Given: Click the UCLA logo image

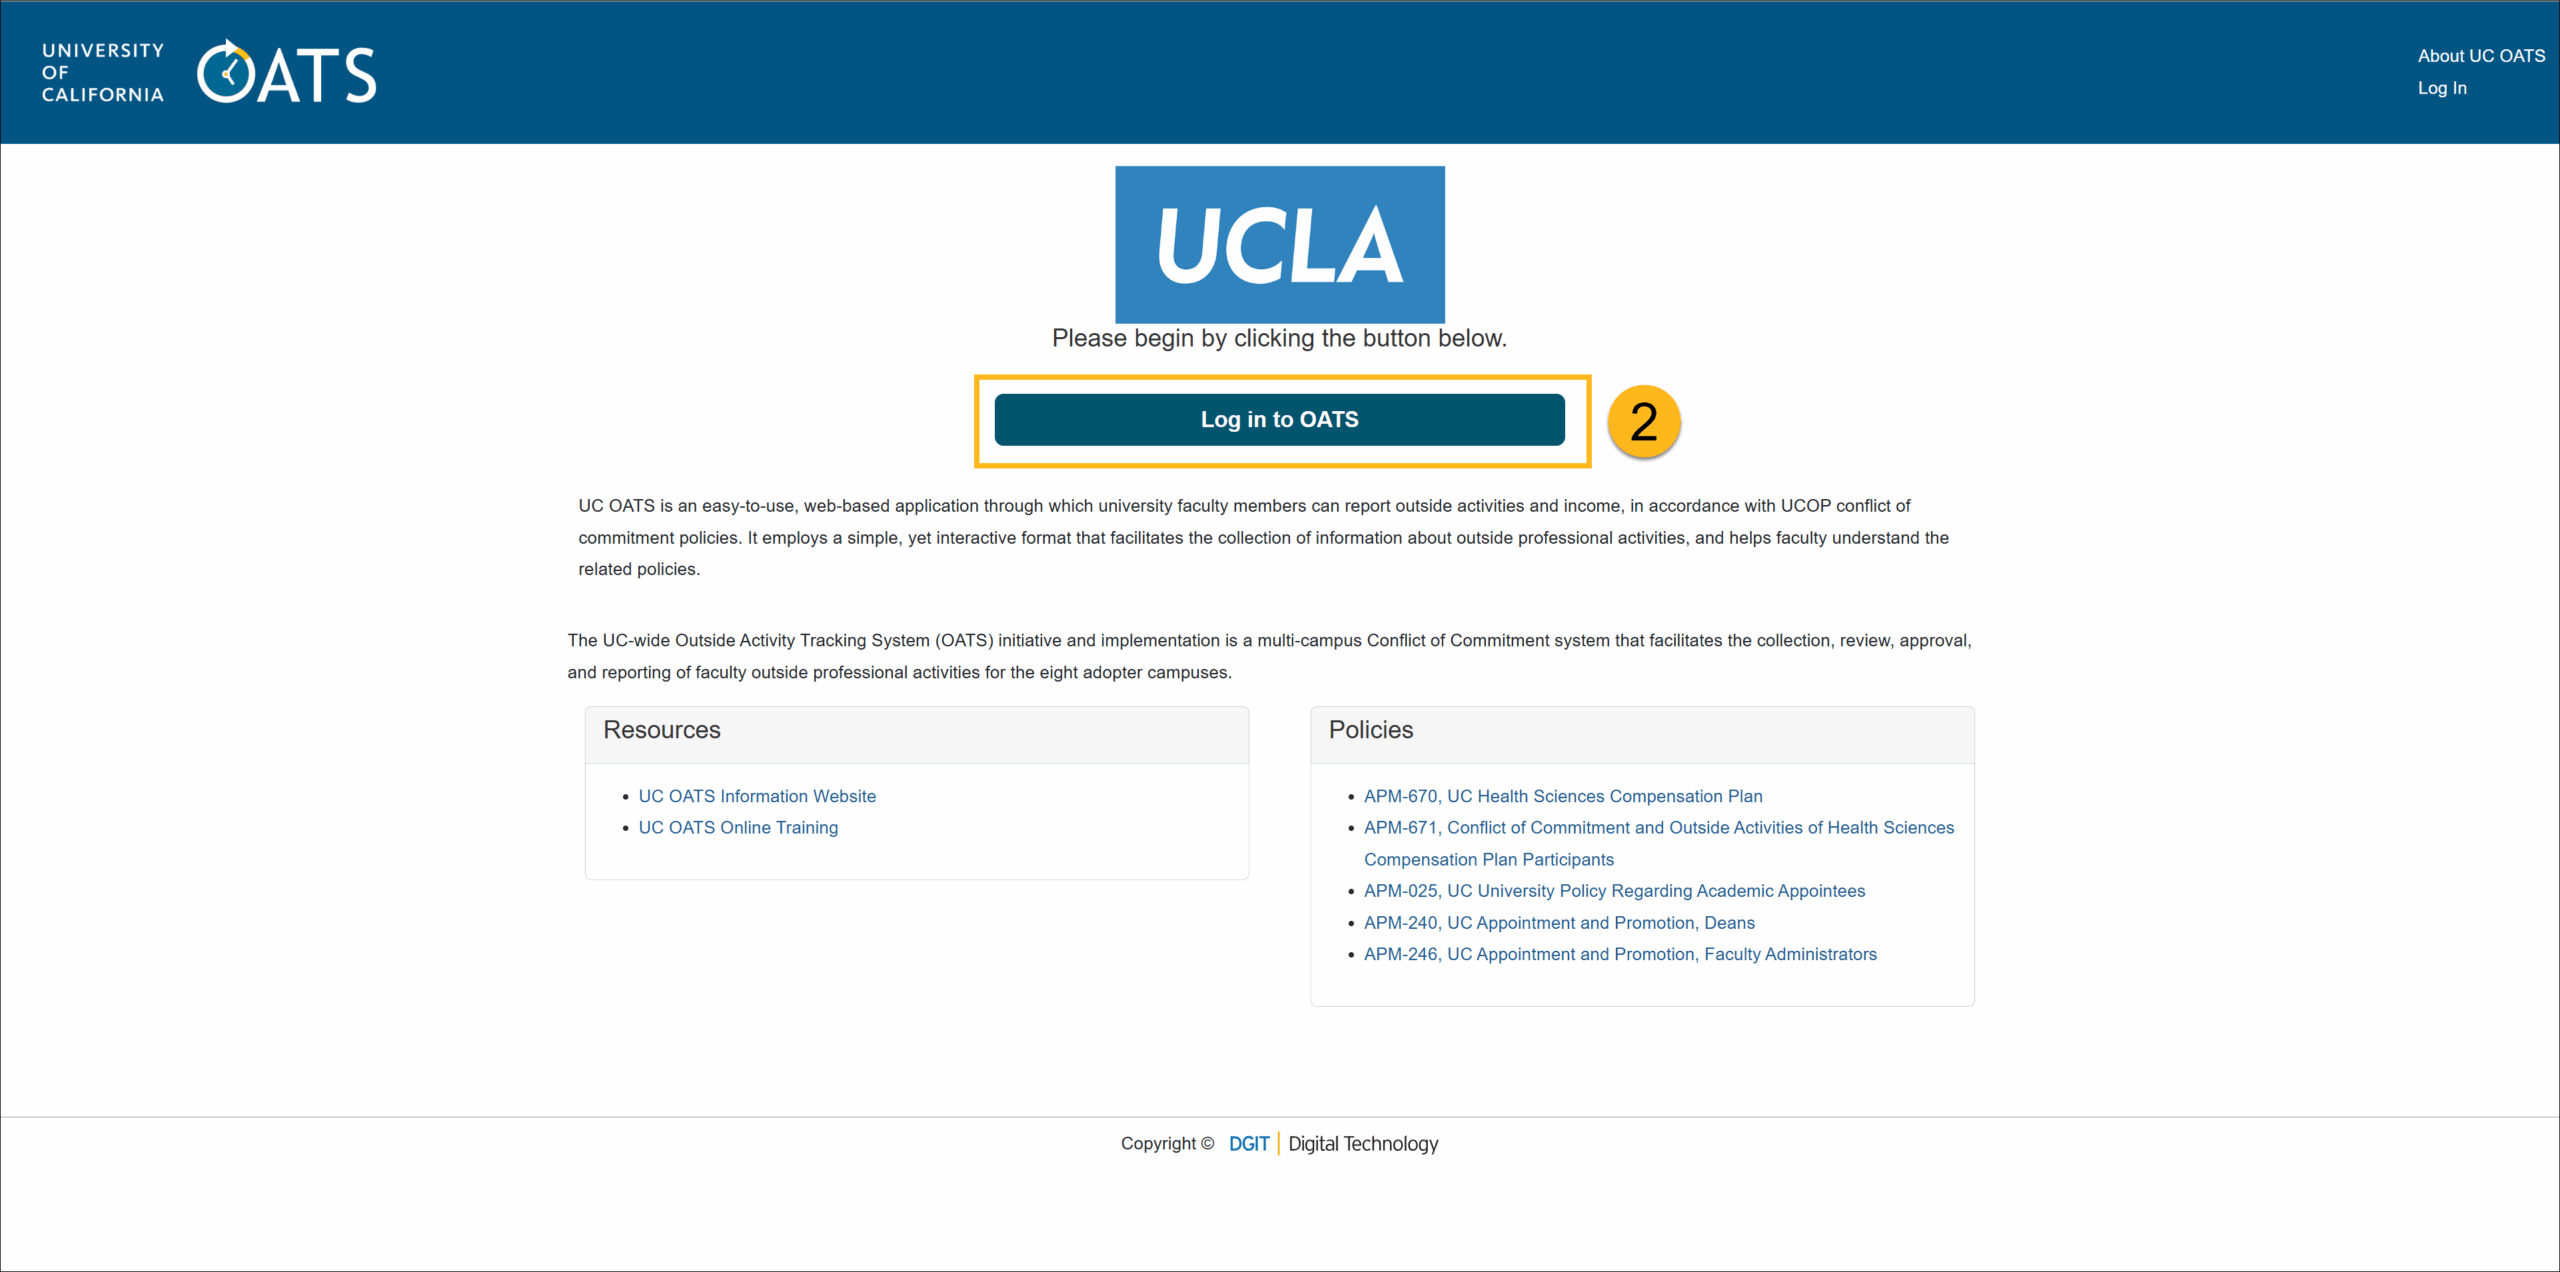Looking at the screenshot, I should tap(1279, 244).
